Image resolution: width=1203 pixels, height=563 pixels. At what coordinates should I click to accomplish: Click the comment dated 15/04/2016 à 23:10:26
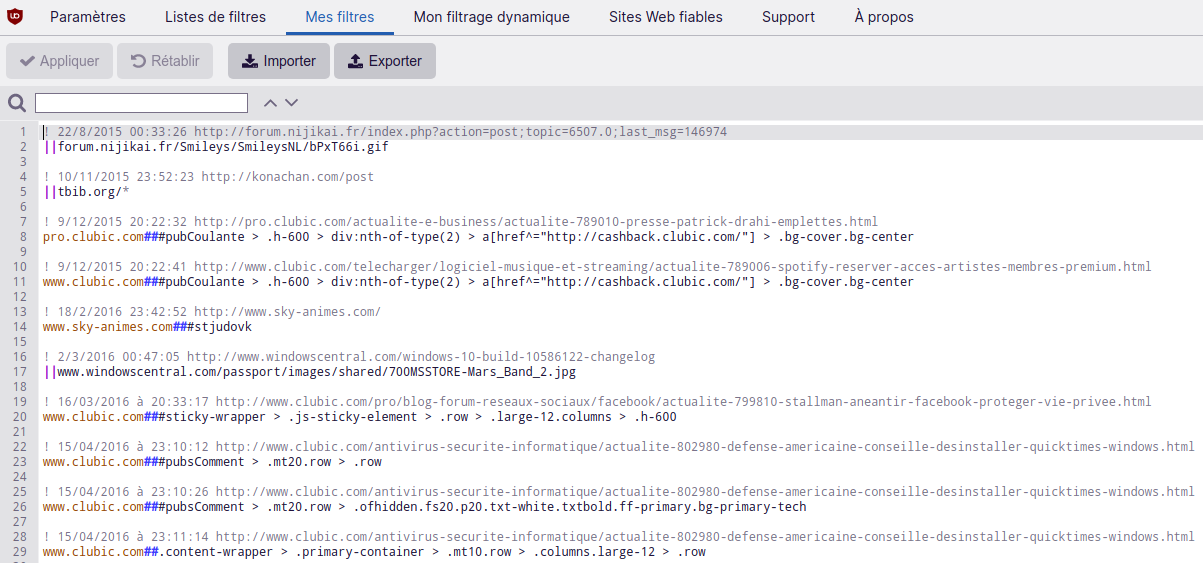619,492
